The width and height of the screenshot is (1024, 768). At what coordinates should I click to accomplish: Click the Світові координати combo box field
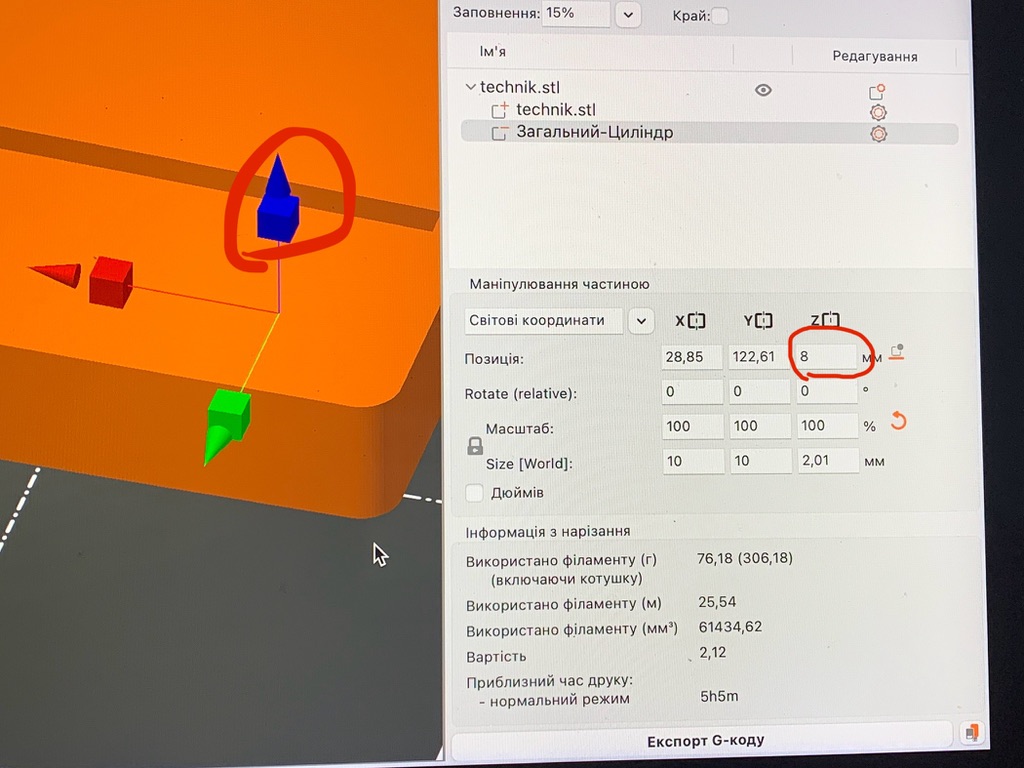point(544,321)
